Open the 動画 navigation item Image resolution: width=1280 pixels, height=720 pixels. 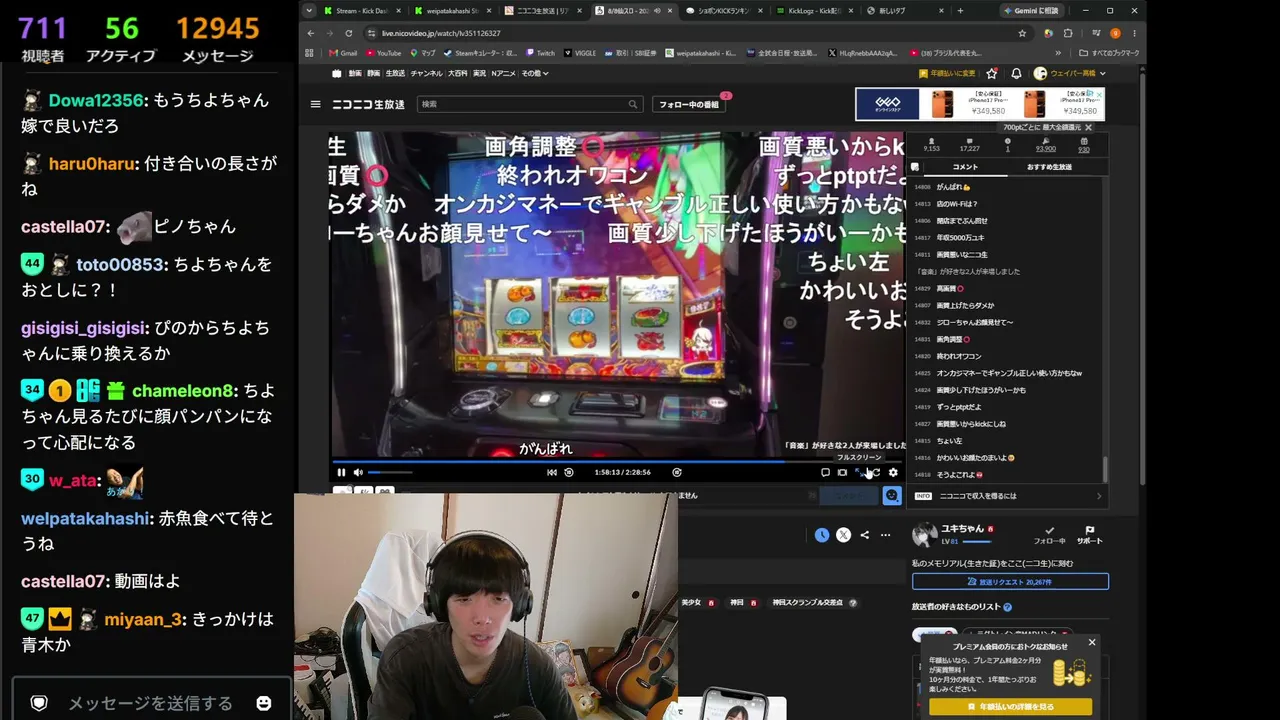point(355,73)
